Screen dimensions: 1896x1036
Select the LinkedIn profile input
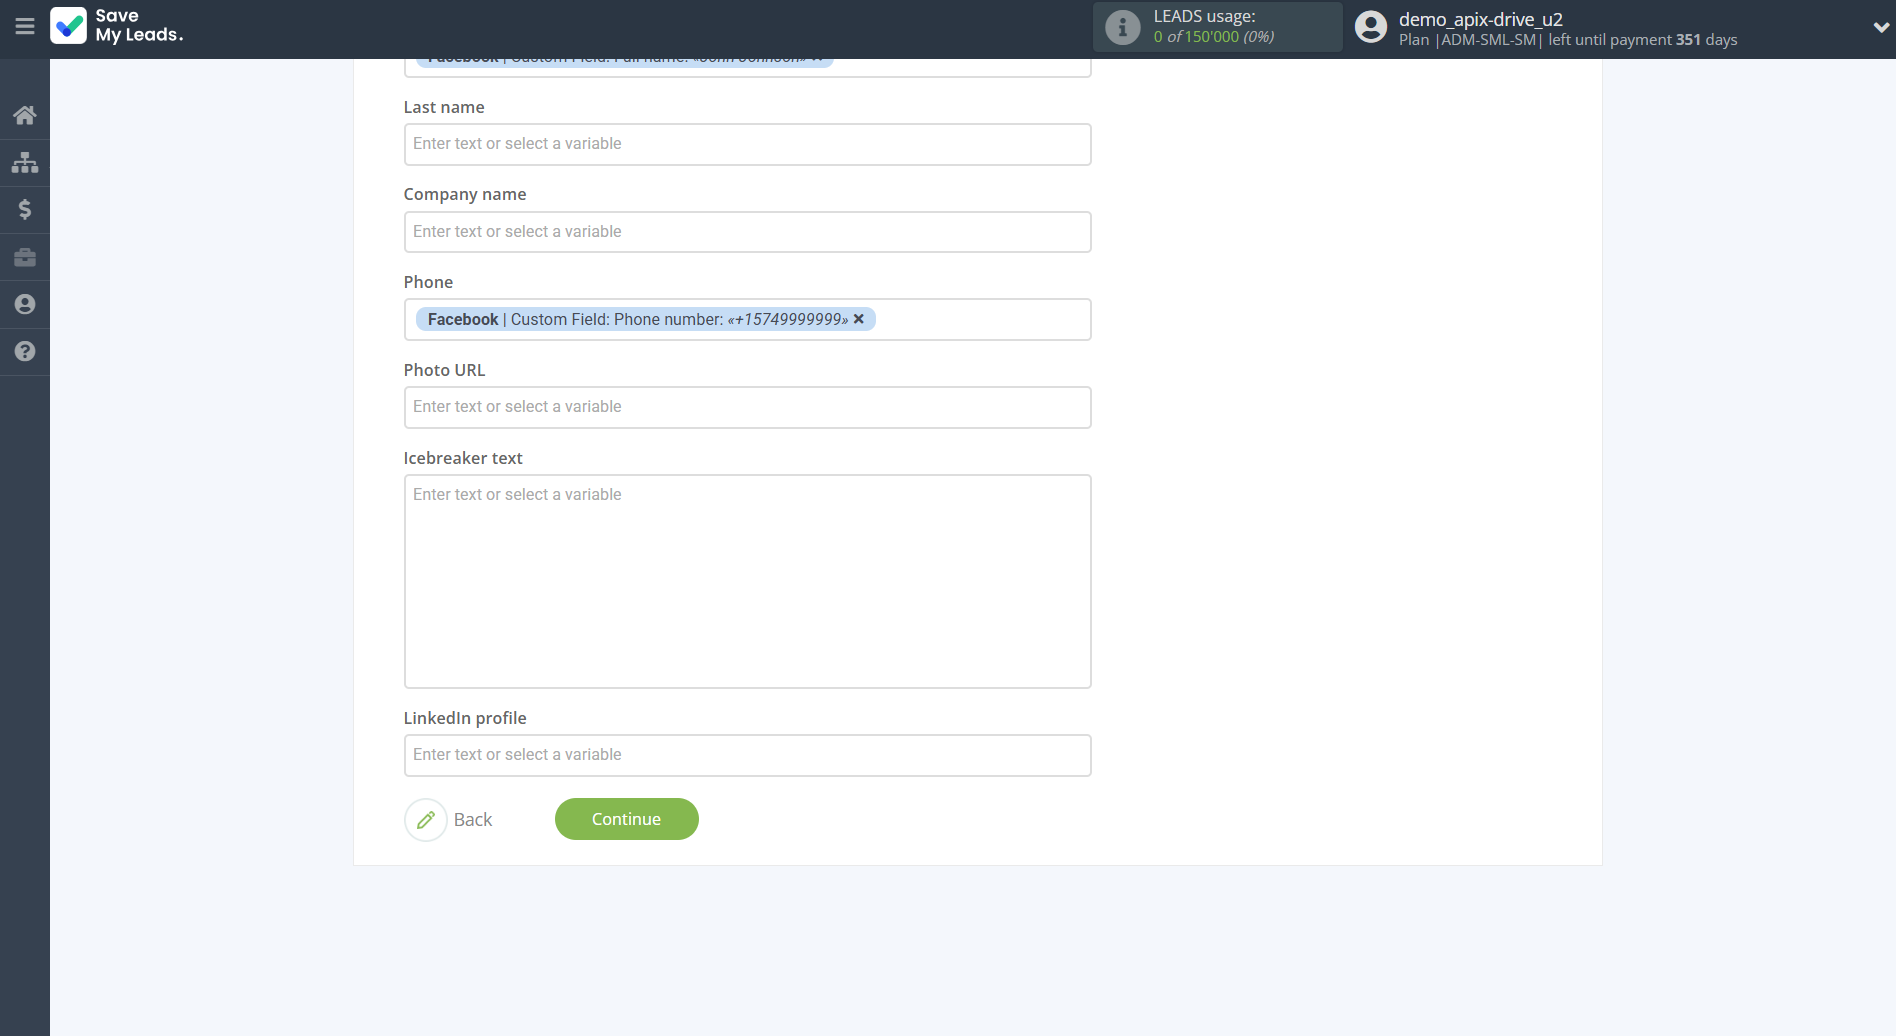pos(747,755)
